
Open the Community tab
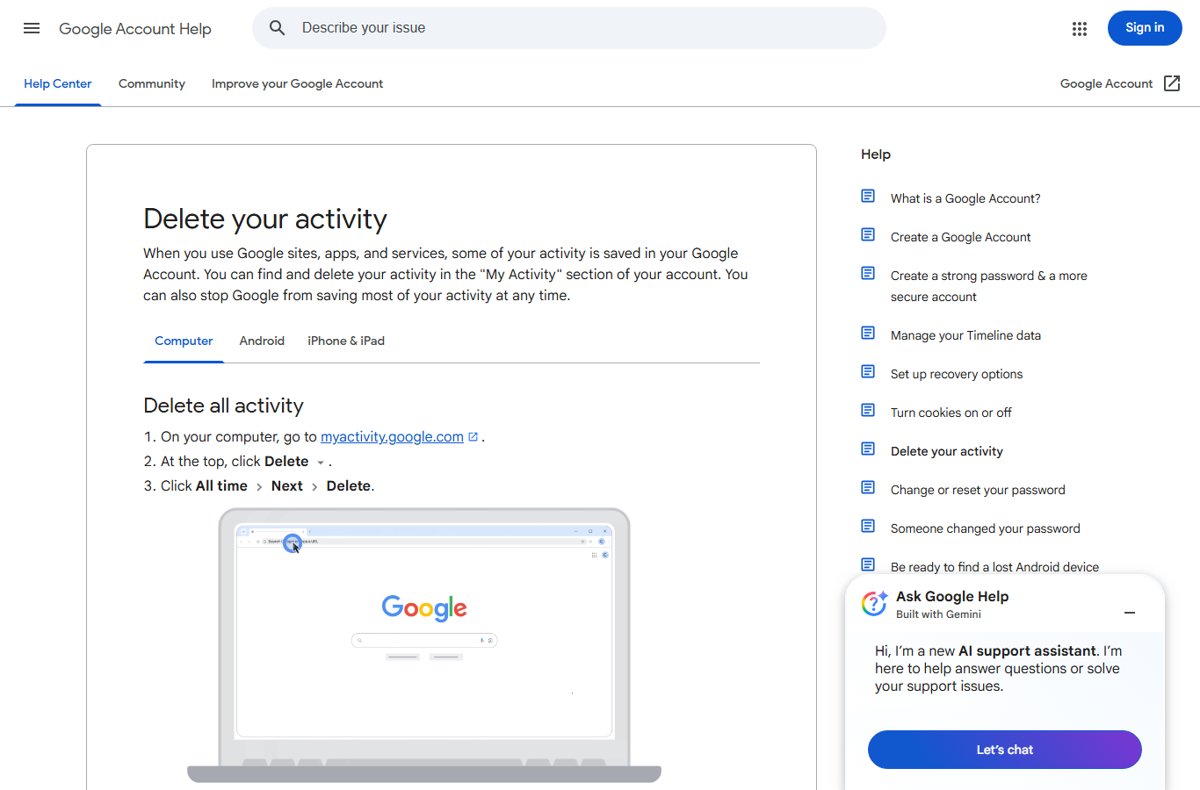pyautogui.click(x=152, y=84)
